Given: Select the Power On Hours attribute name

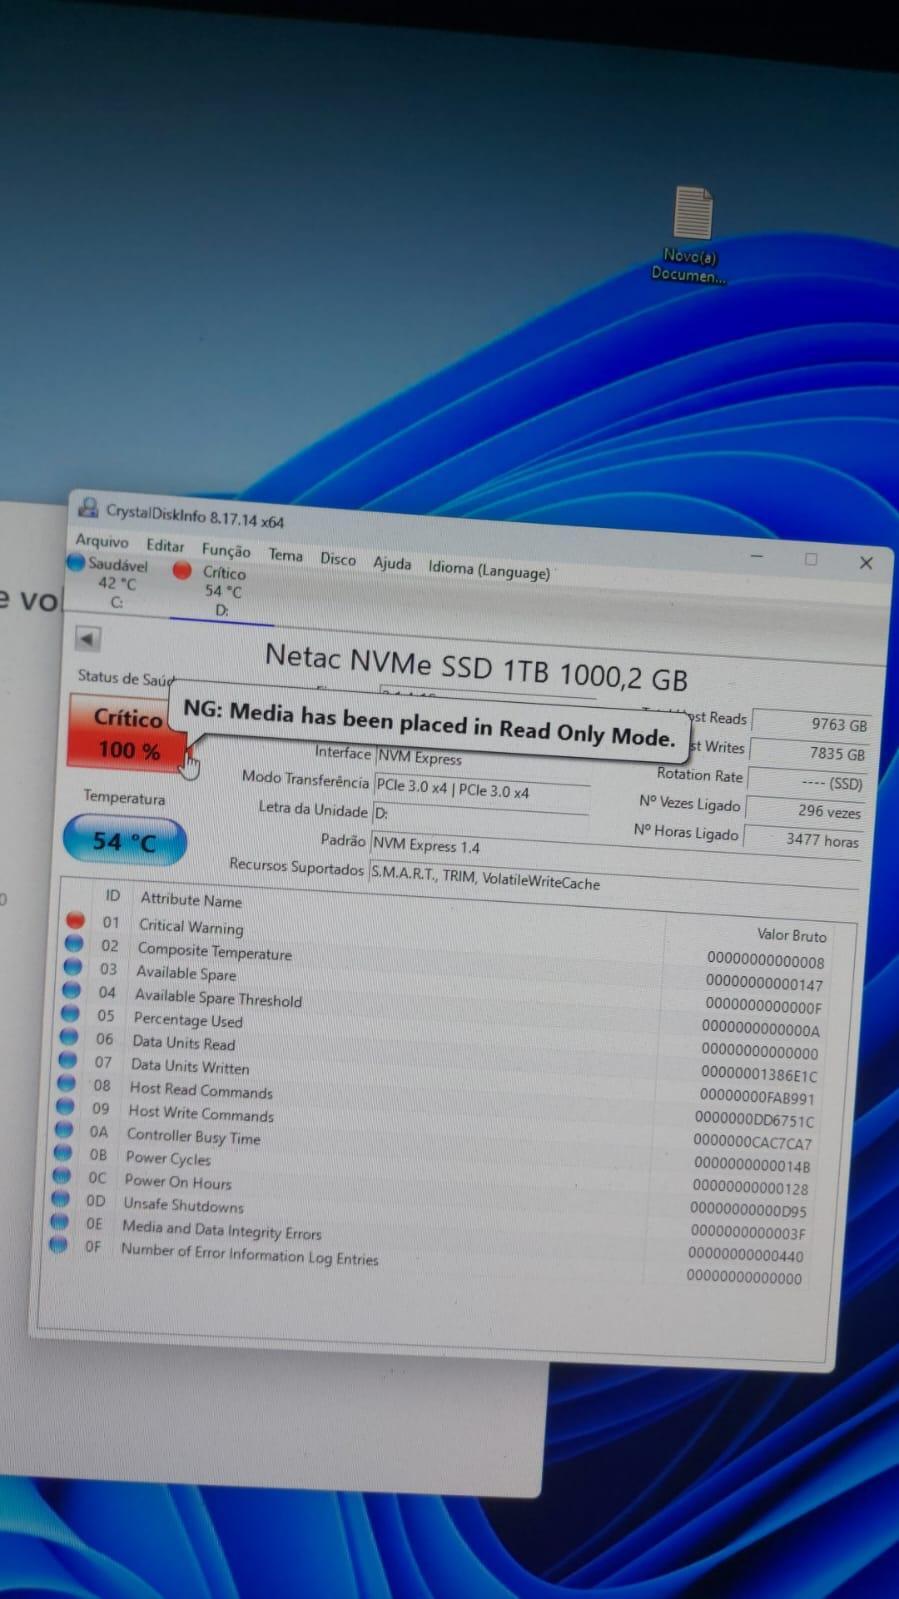Looking at the screenshot, I should pyautogui.click(x=177, y=1181).
